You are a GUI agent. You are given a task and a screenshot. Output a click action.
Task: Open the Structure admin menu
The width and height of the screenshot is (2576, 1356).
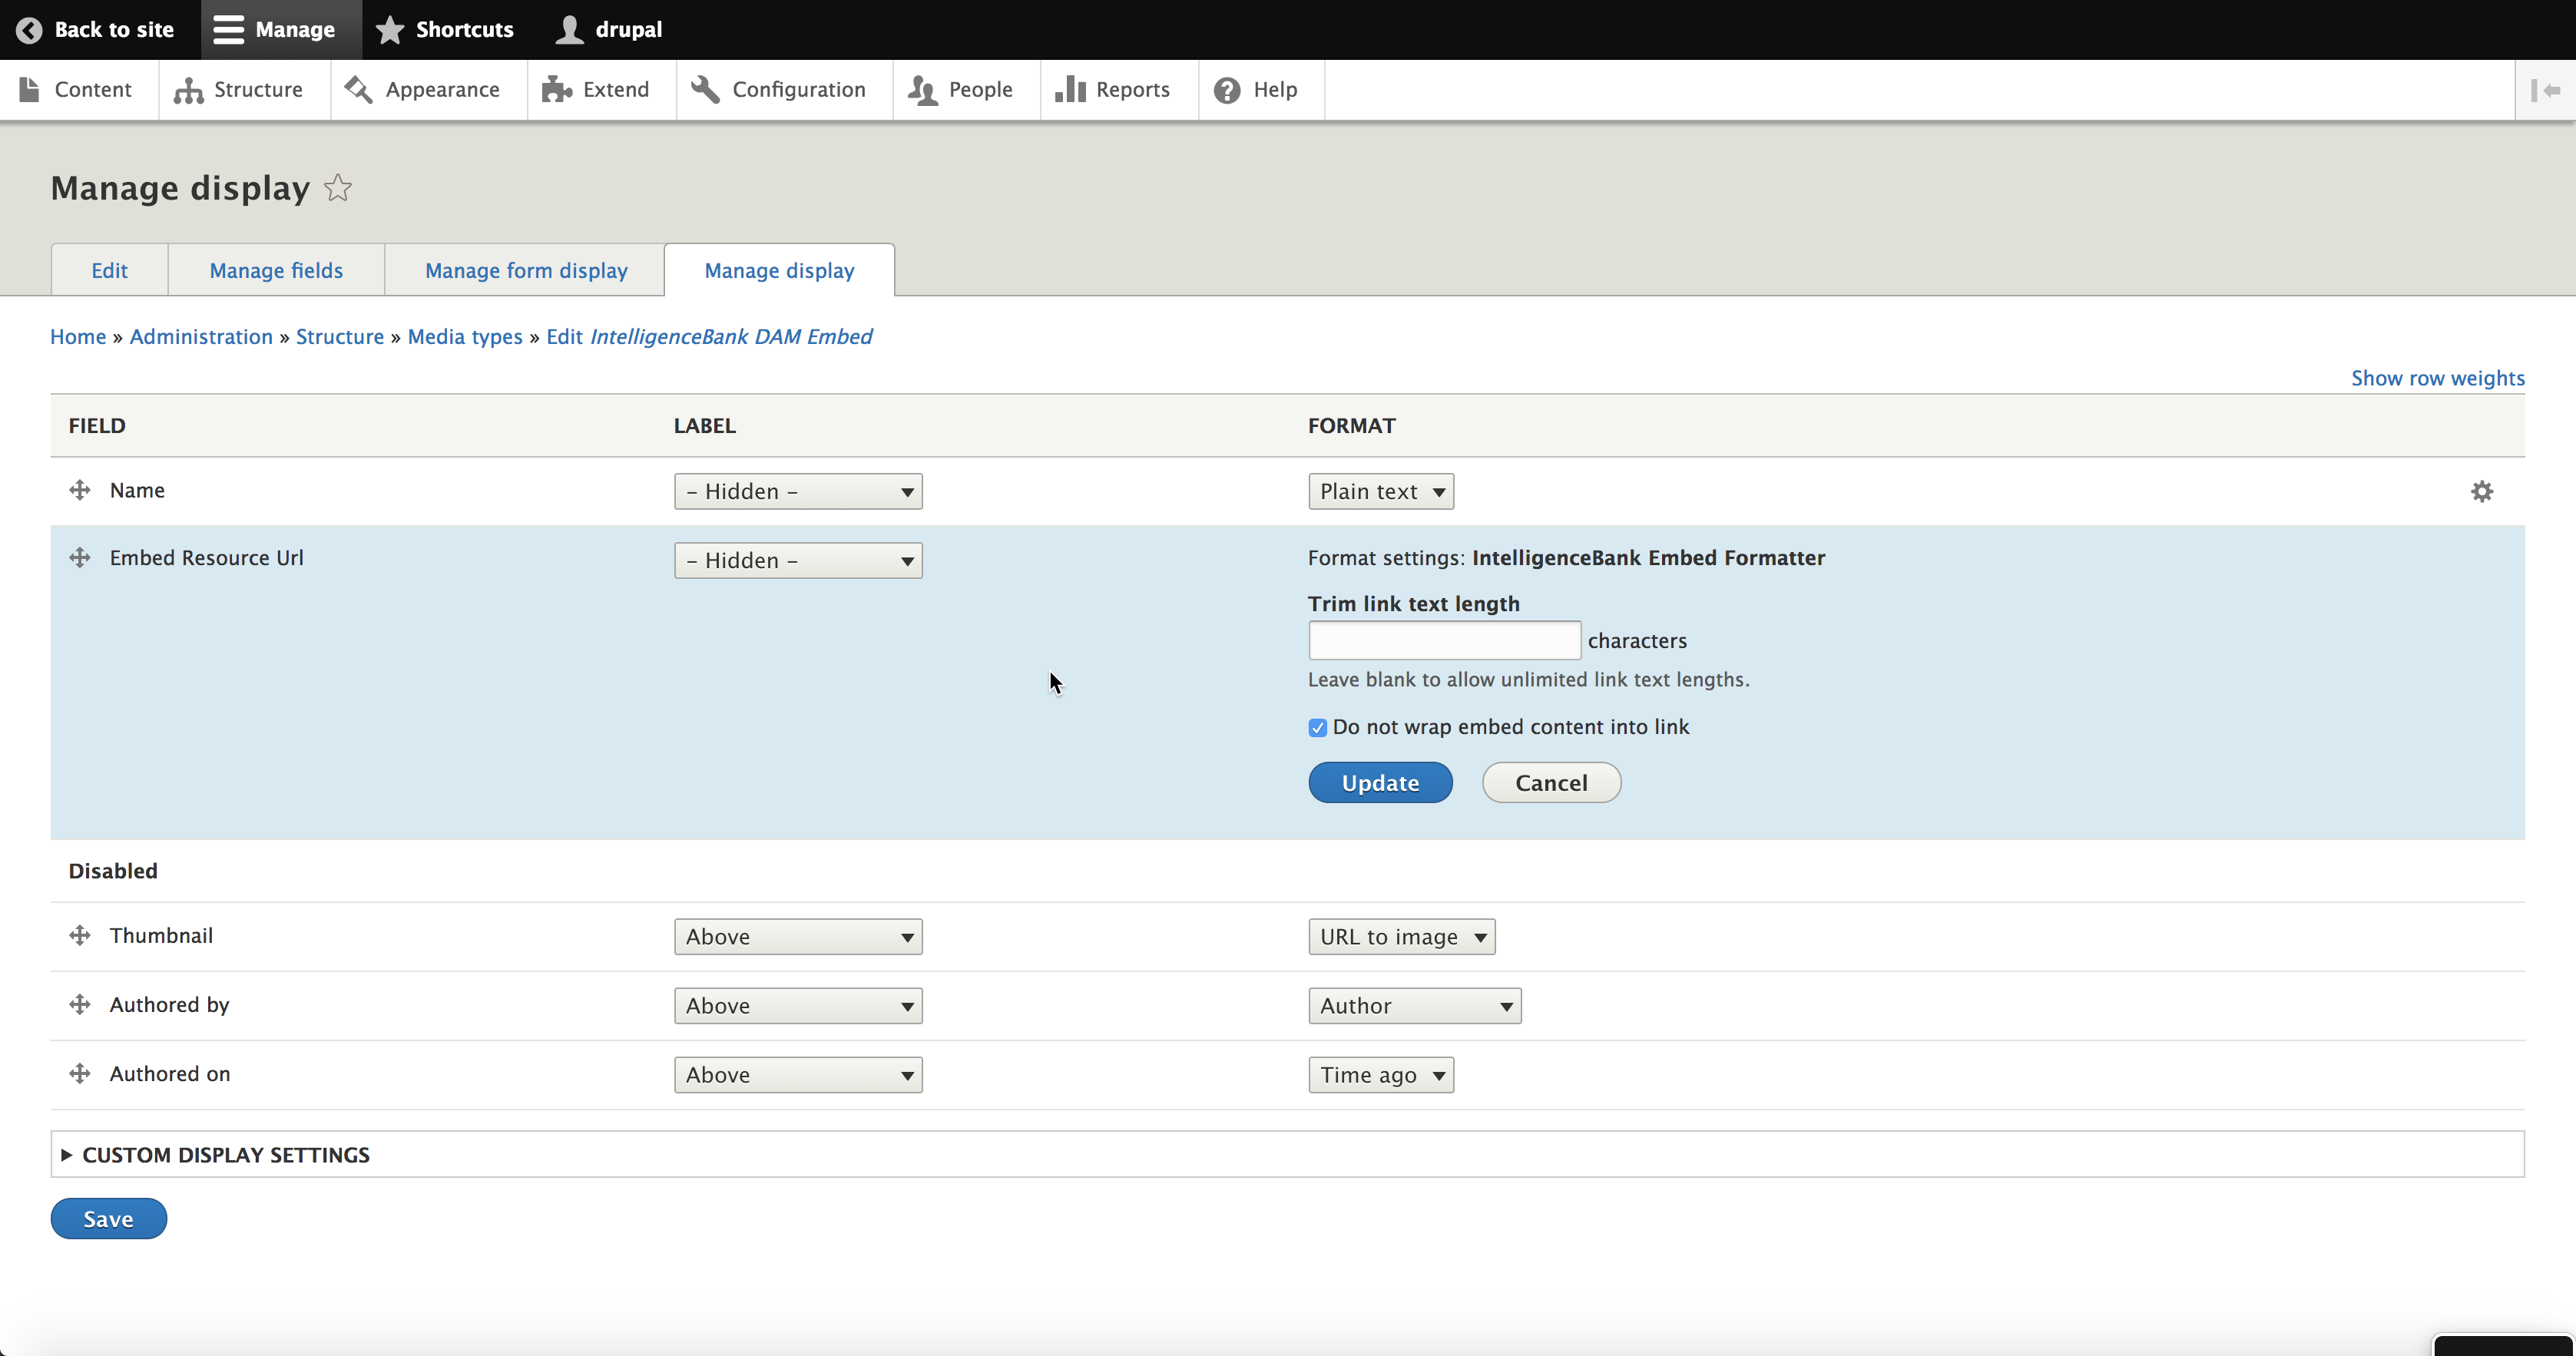click(x=239, y=90)
